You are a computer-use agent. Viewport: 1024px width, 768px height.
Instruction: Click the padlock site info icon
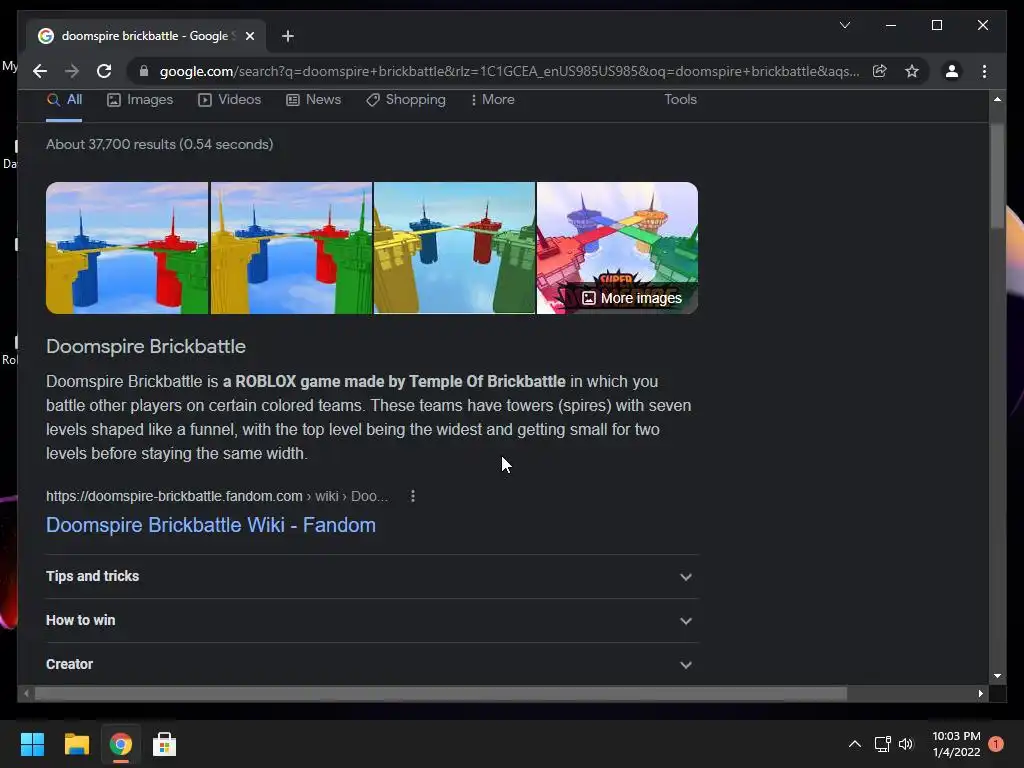coord(144,71)
